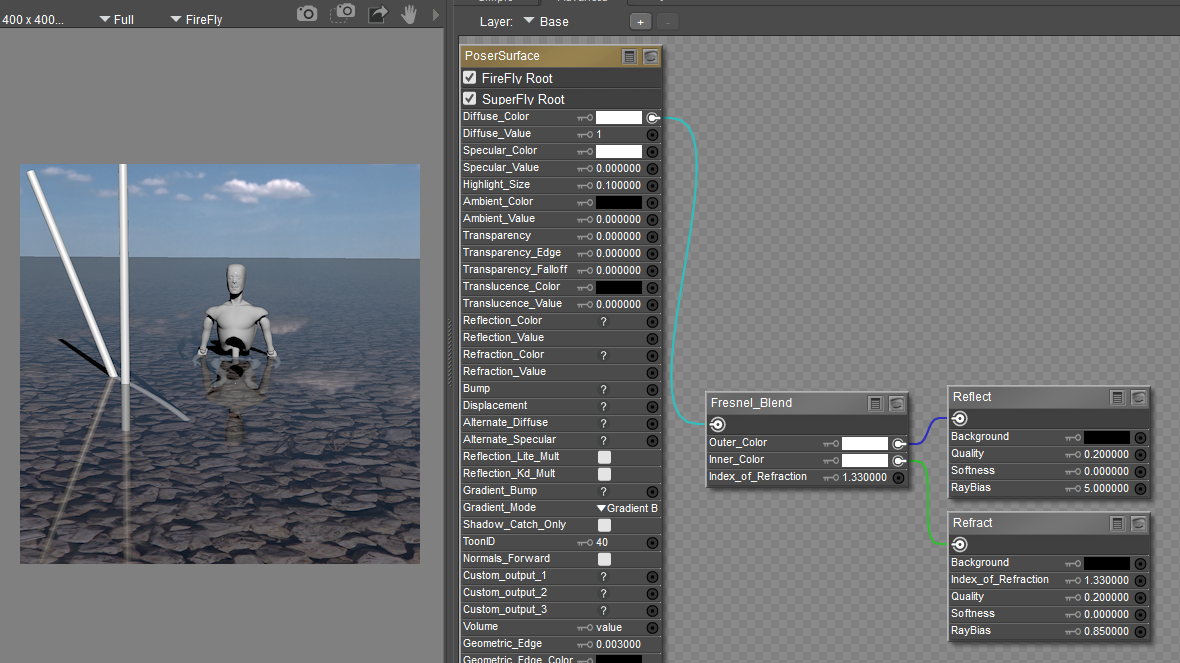1180x663 pixels.
Task: Click animation key icon for Diffuse_Value
Action: pos(585,134)
